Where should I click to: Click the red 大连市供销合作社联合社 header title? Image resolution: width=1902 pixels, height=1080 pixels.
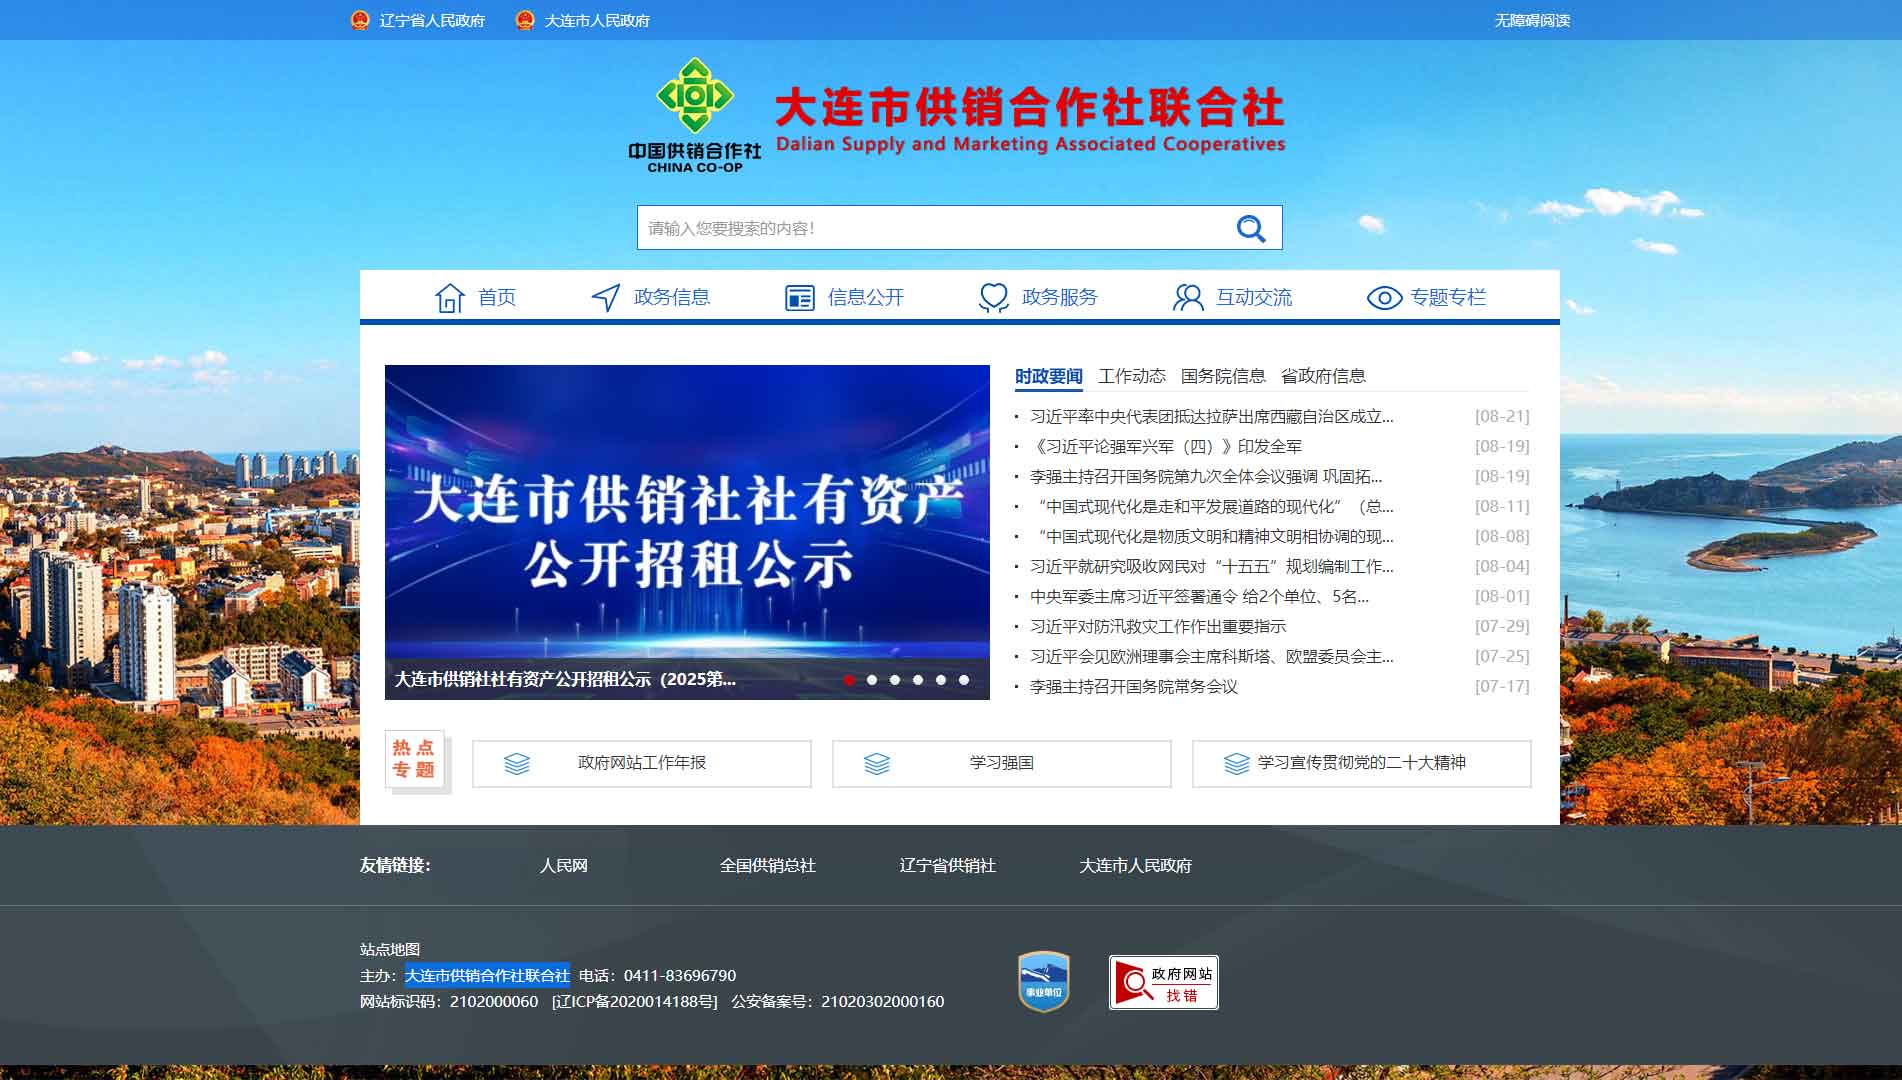click(1030, 107)
